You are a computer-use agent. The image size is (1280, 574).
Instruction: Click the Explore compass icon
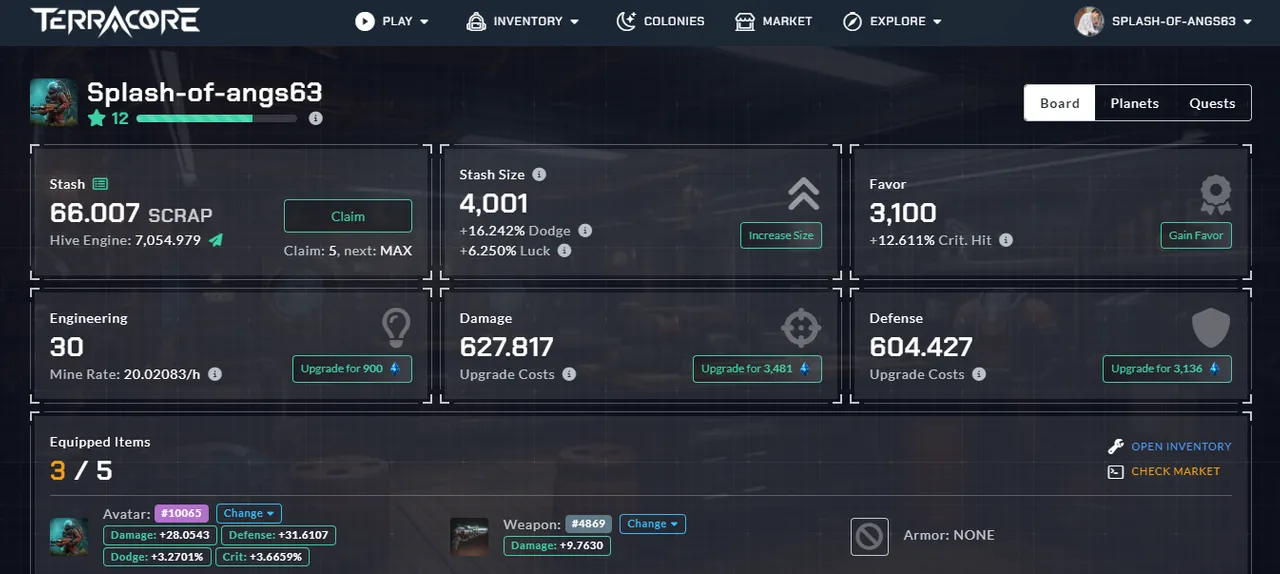[853, 21]
